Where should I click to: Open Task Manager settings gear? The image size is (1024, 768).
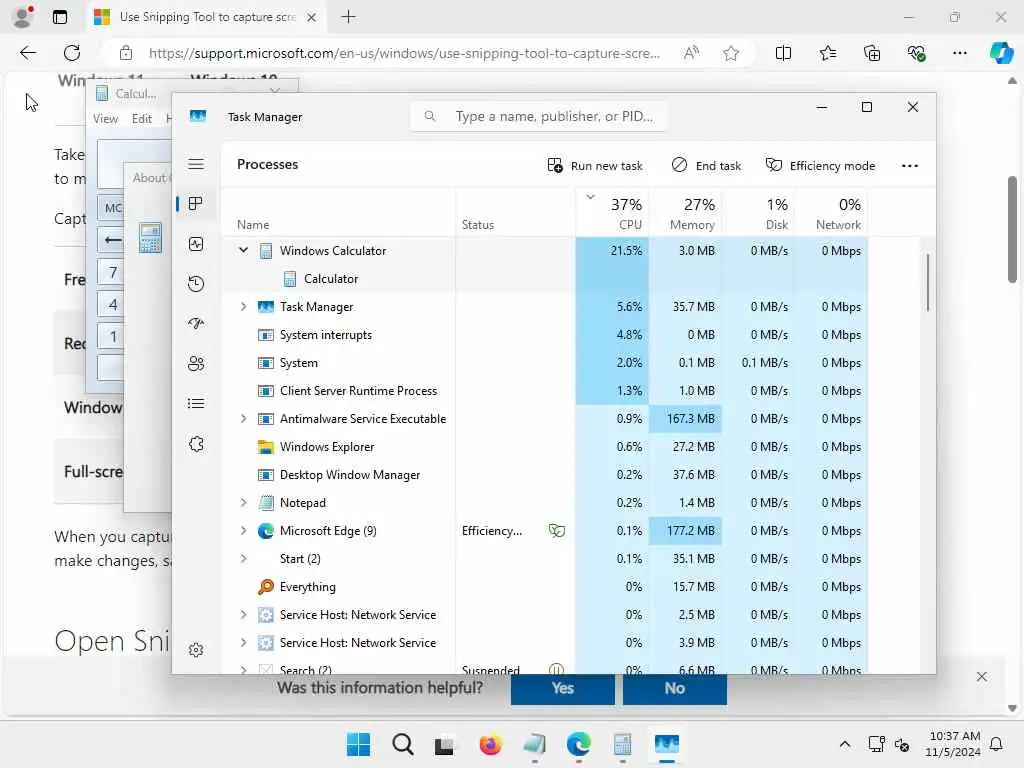click(196, 650)
